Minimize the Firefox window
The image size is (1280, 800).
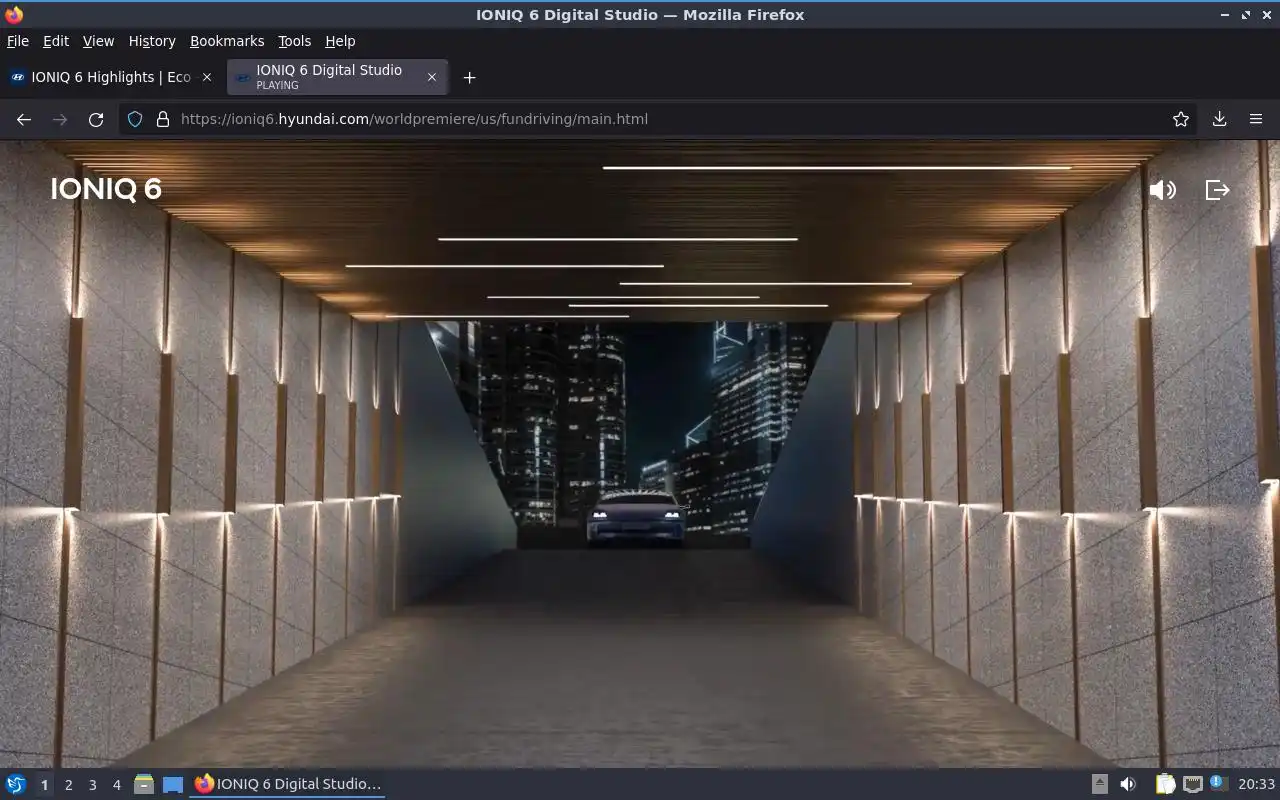(1226, 15)
